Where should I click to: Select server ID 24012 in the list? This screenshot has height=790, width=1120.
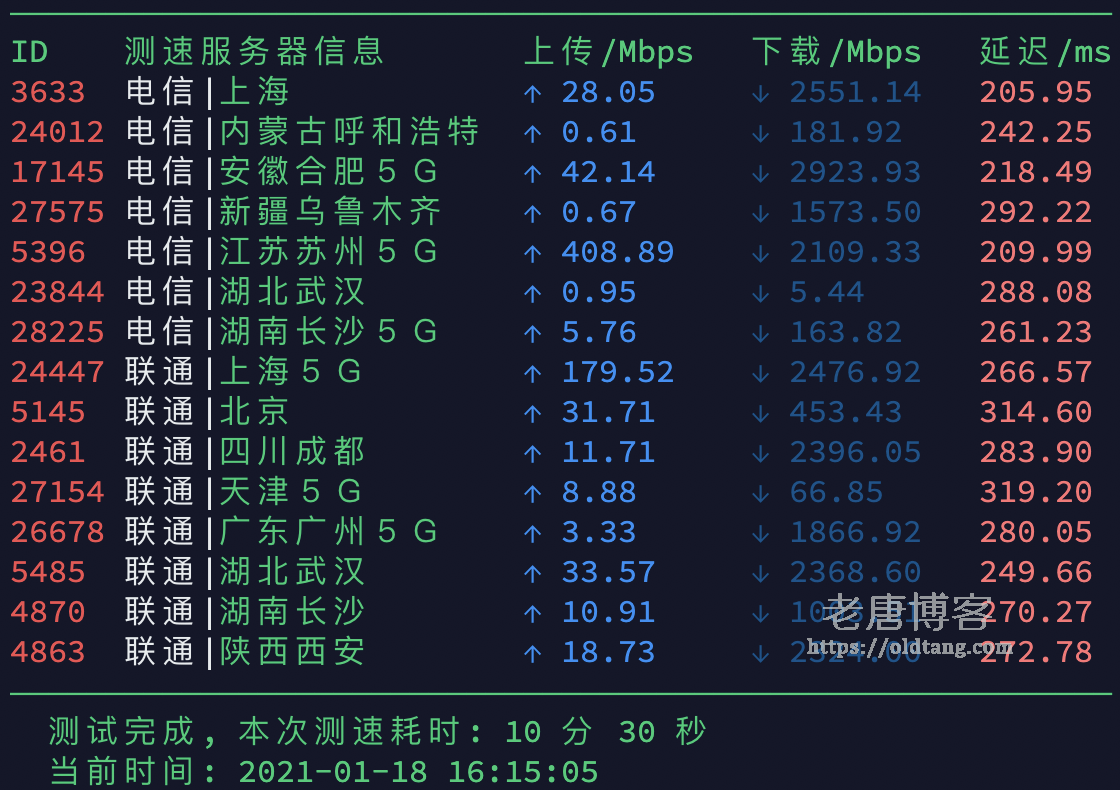[x=57, y=132]
